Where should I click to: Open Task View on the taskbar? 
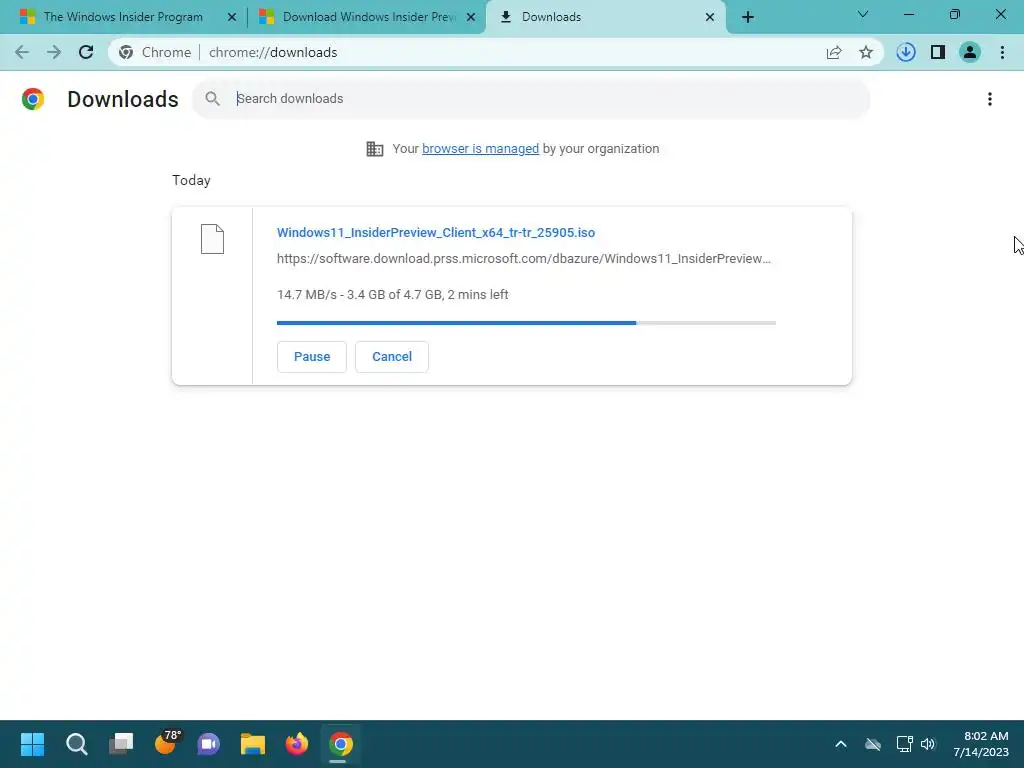point(121,744)
